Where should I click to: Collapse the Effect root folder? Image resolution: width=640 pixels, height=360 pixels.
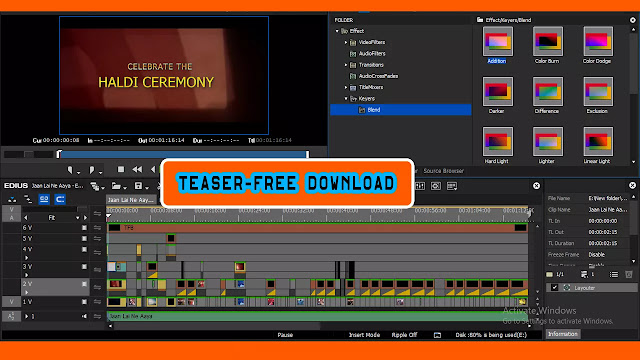337,31
